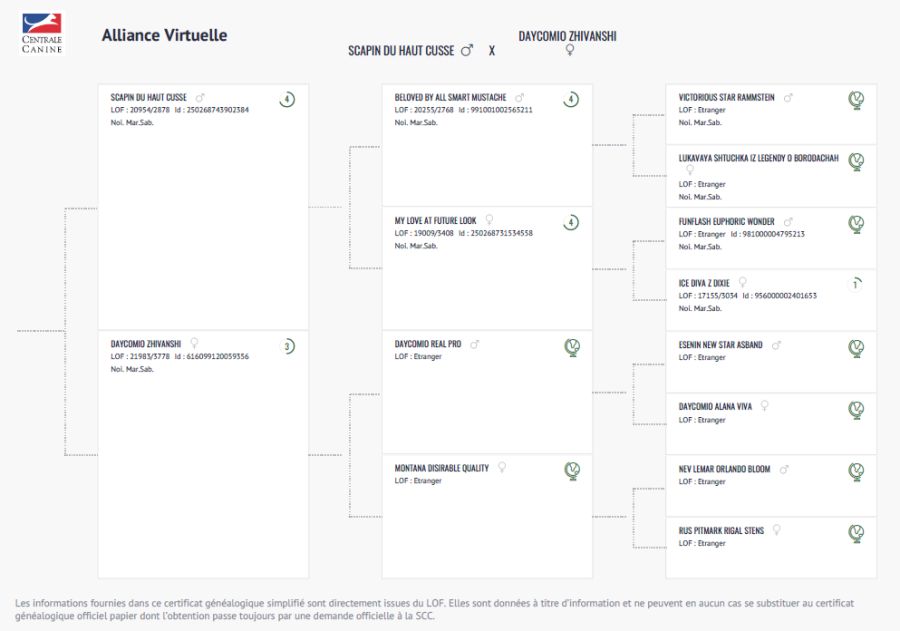900x631 pixels.
Task: Click medal icon beside Rus Pitmark Rigal Stens
Action: (856, 532)
